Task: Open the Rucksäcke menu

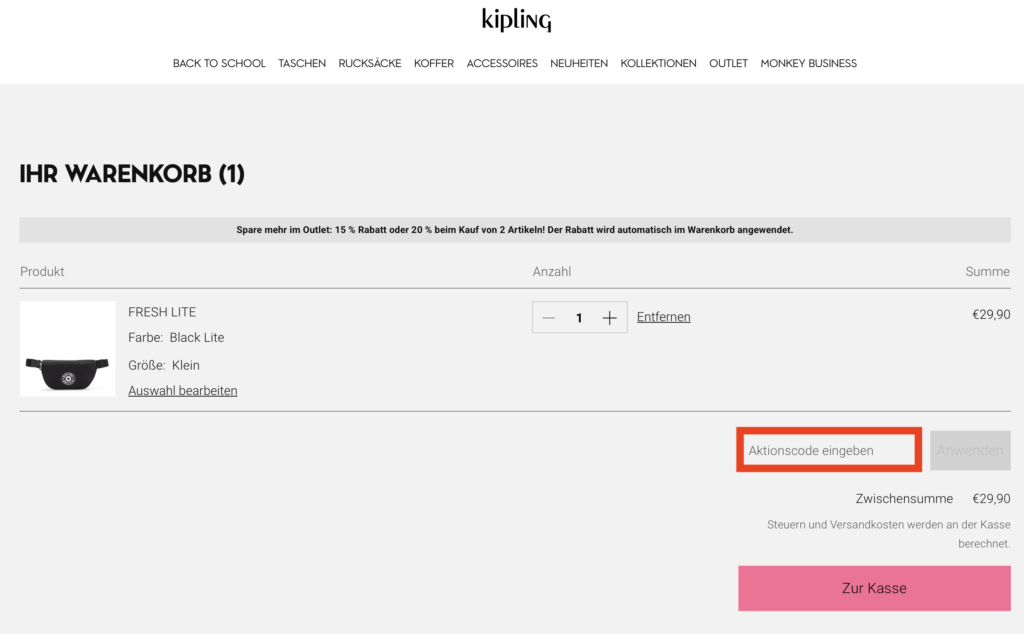Action: coord(370,63)
